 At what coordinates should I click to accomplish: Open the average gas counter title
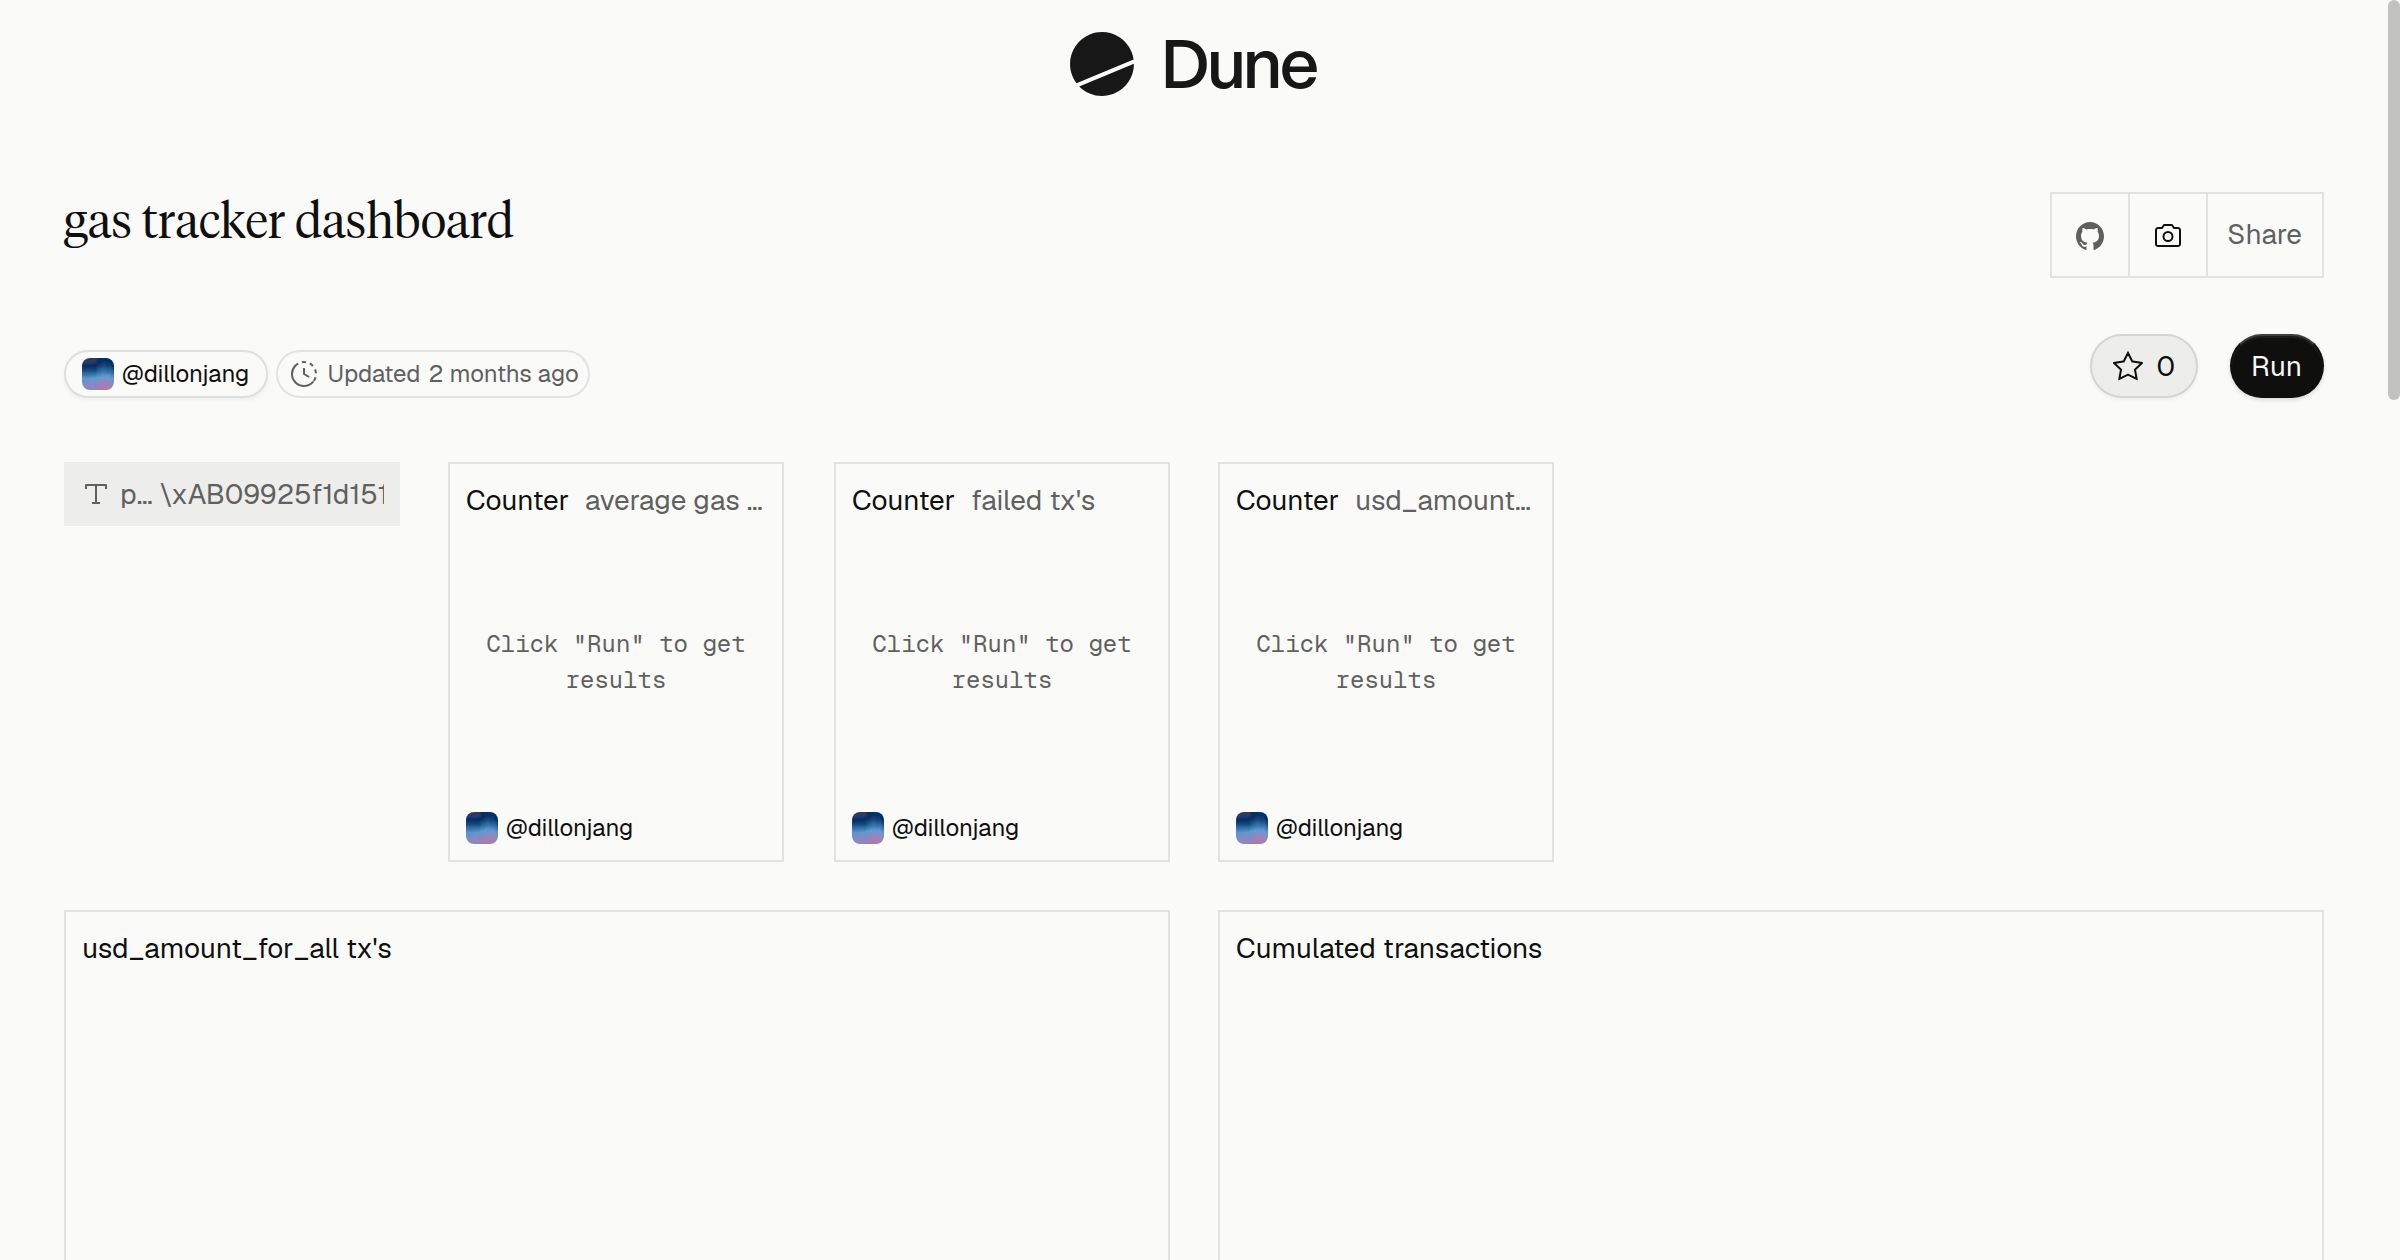[673, 500]
